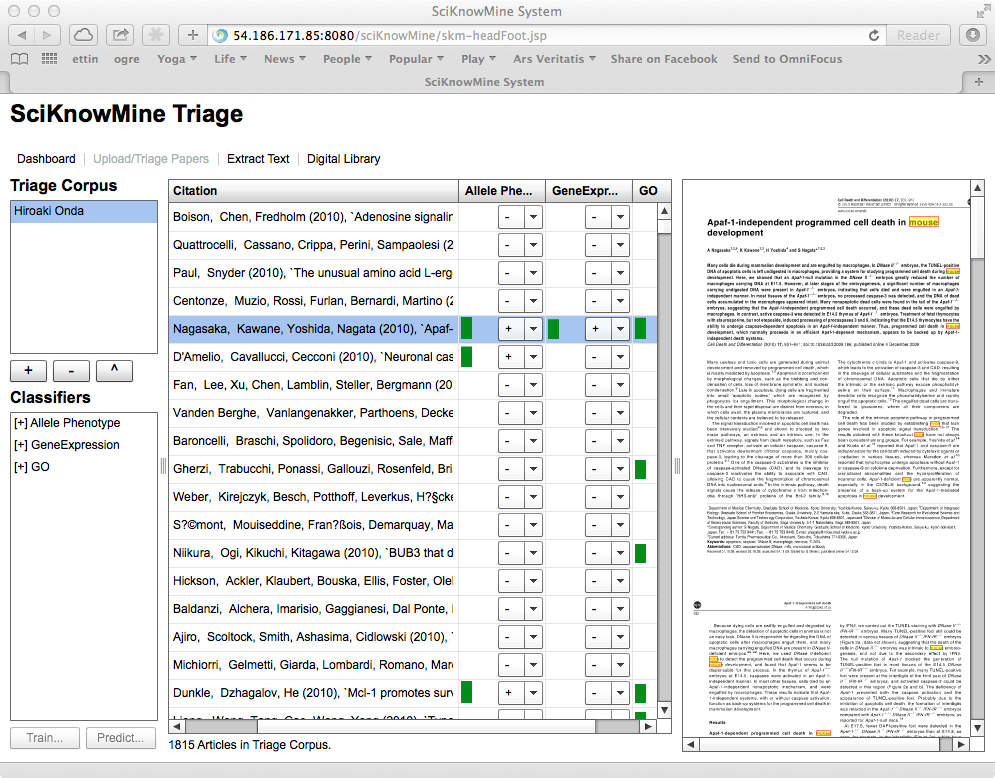This screenshot has width=995, height=778.
Task: Open the Send to OmniFocus bookmark
Action: point(787,59)
